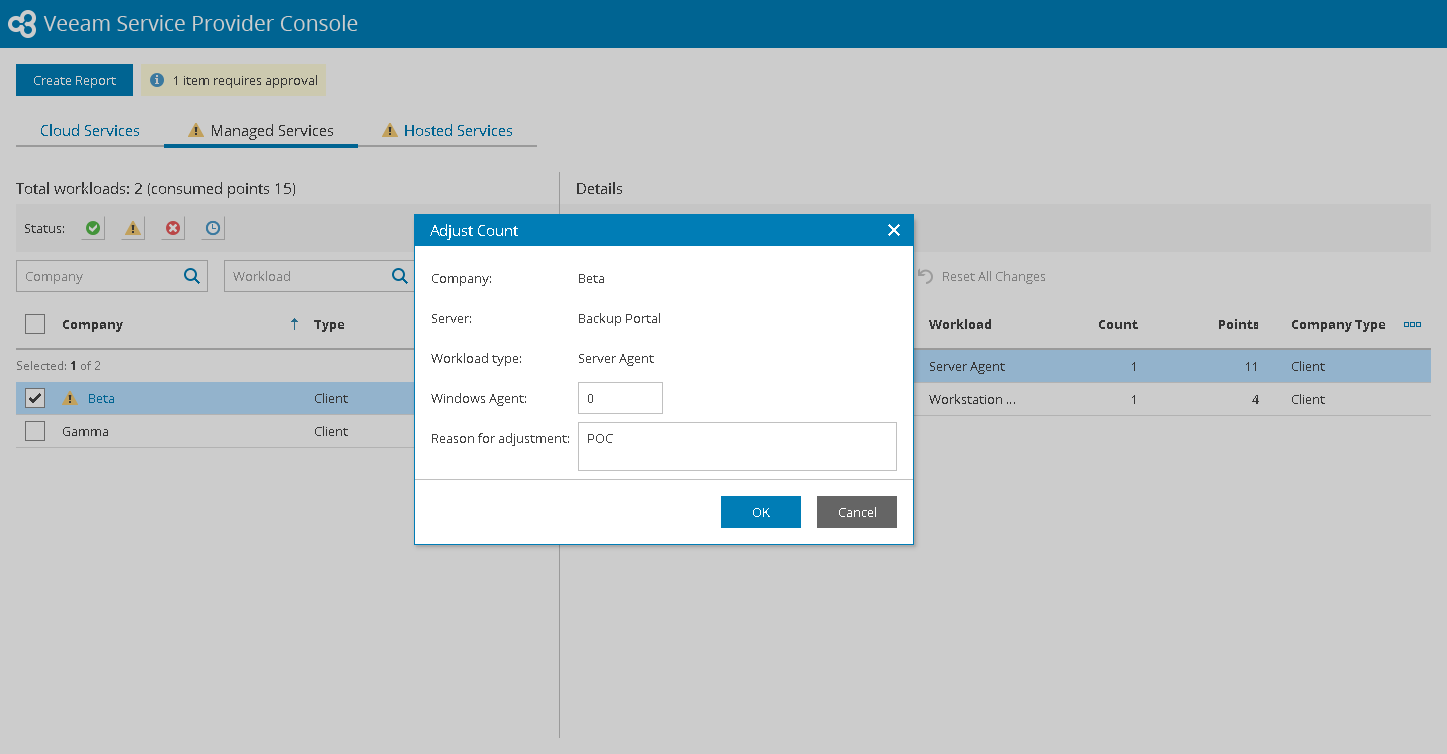1447x754 pixels.
Task: Click the Create Report button
Action: pyautogui.click(x=74, y=80)
